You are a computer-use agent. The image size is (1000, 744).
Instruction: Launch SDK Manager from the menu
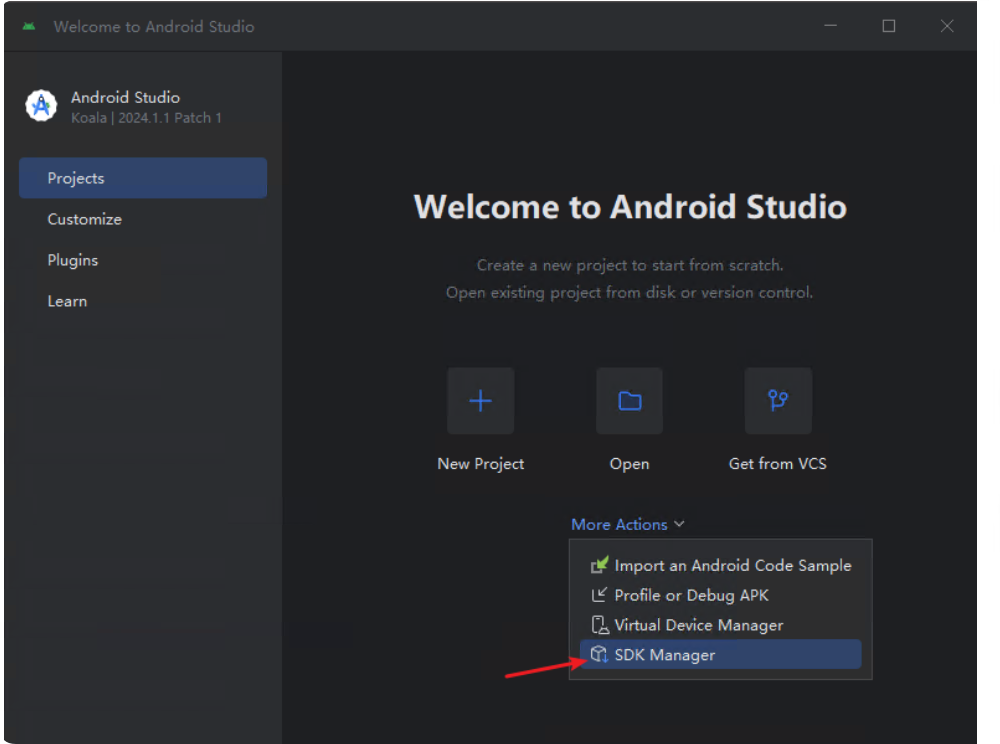pyautogui.click(x=721, y=655)
